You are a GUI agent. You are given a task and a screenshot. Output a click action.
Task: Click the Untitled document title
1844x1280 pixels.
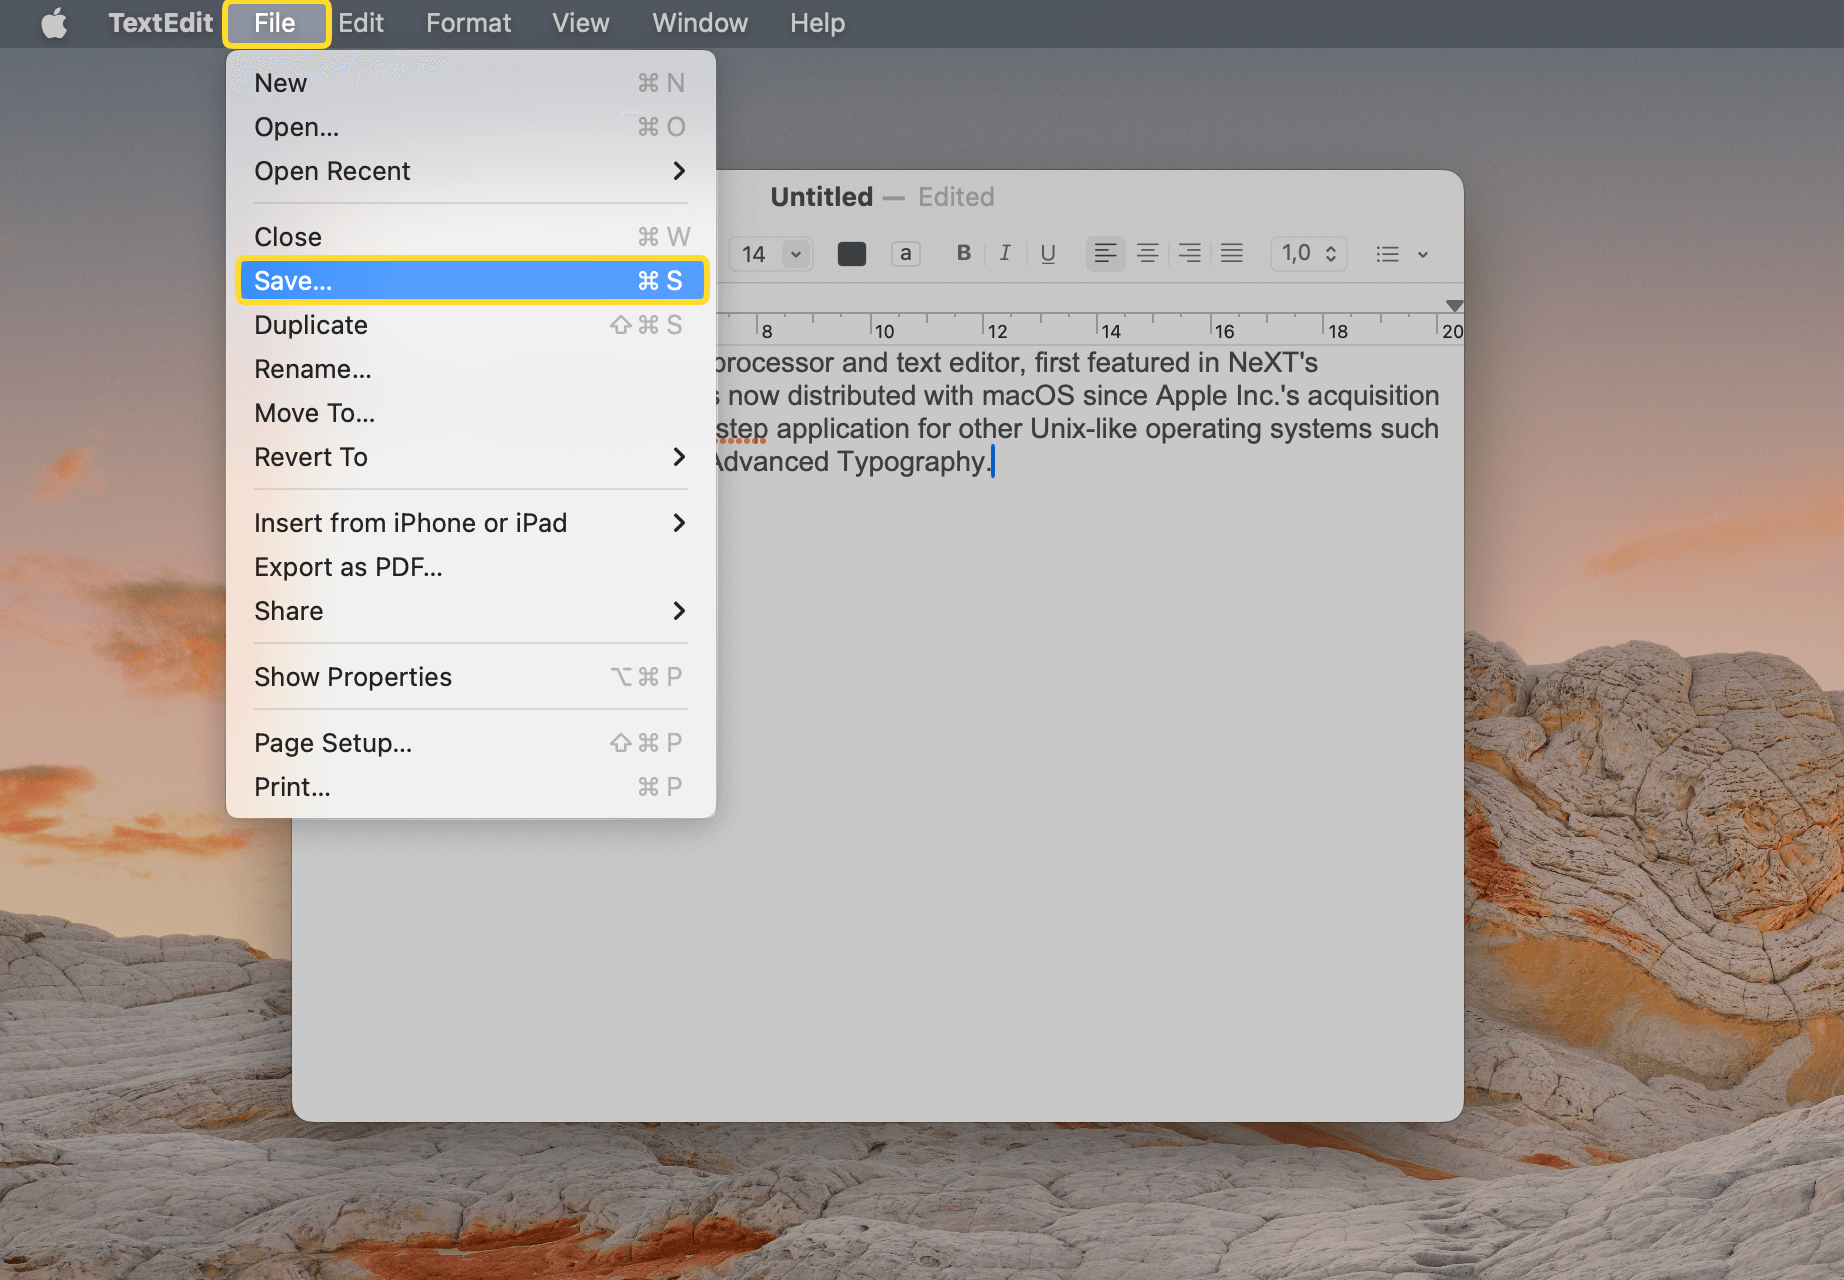(x=822, y=197)
